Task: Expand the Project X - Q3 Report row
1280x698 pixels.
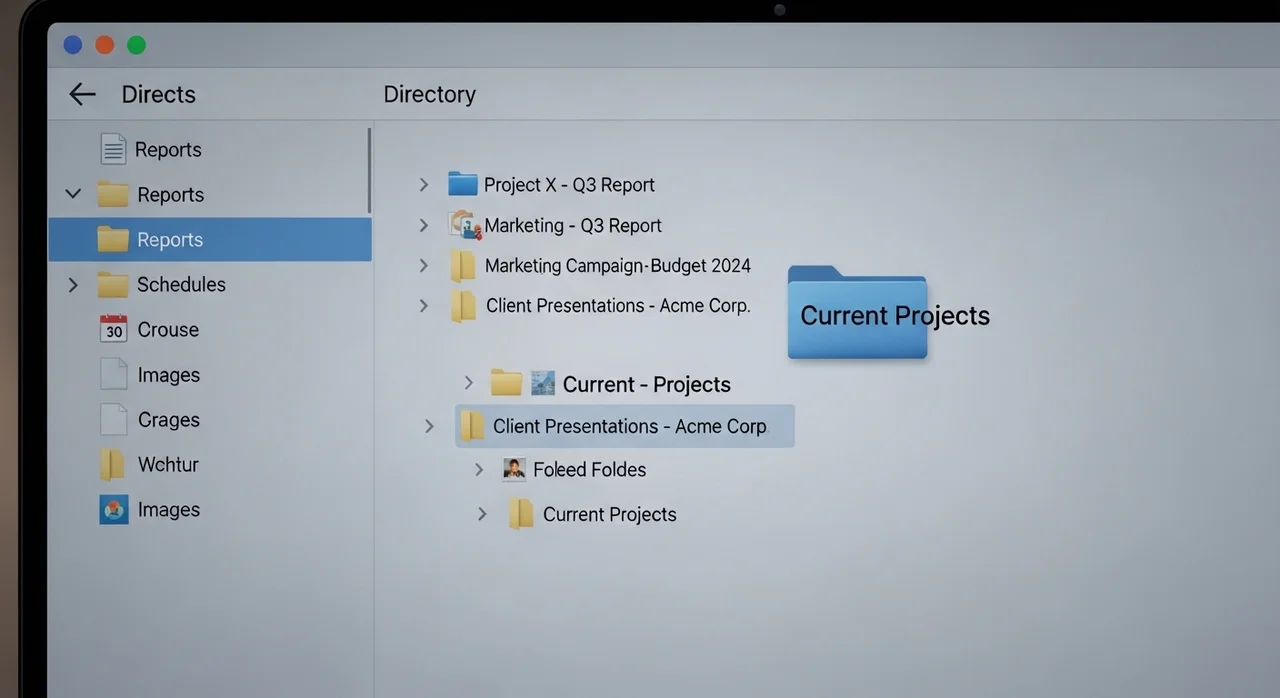Action: tap(424, 185)
